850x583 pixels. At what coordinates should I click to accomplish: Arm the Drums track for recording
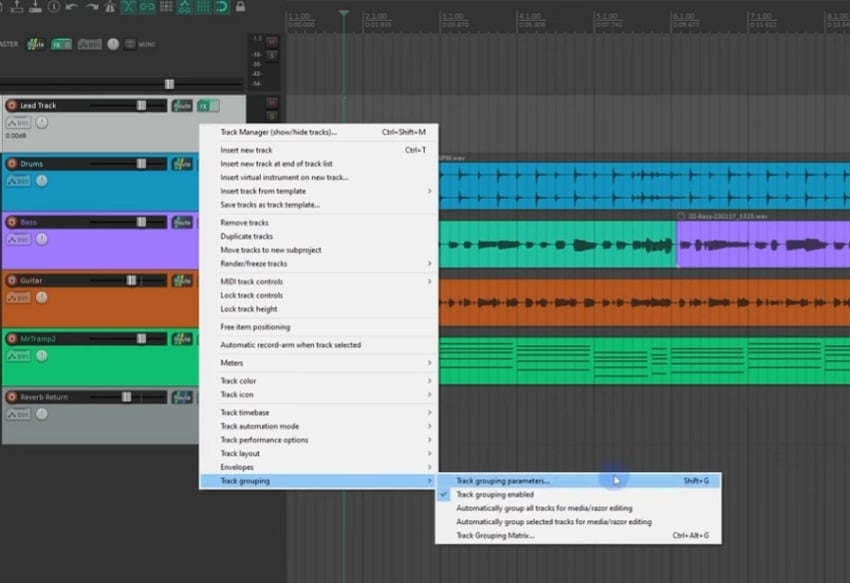pyautogui.click(x=12, y=163)
